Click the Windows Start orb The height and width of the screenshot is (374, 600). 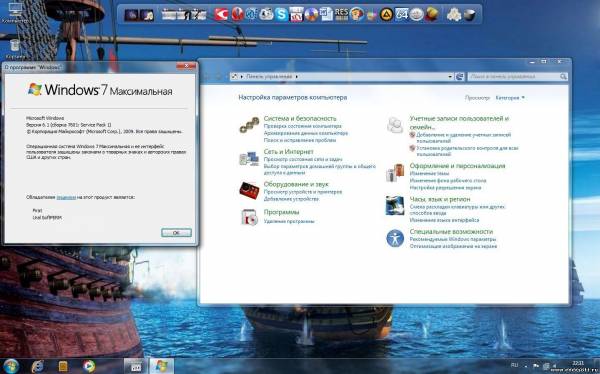tap(11, 366)
